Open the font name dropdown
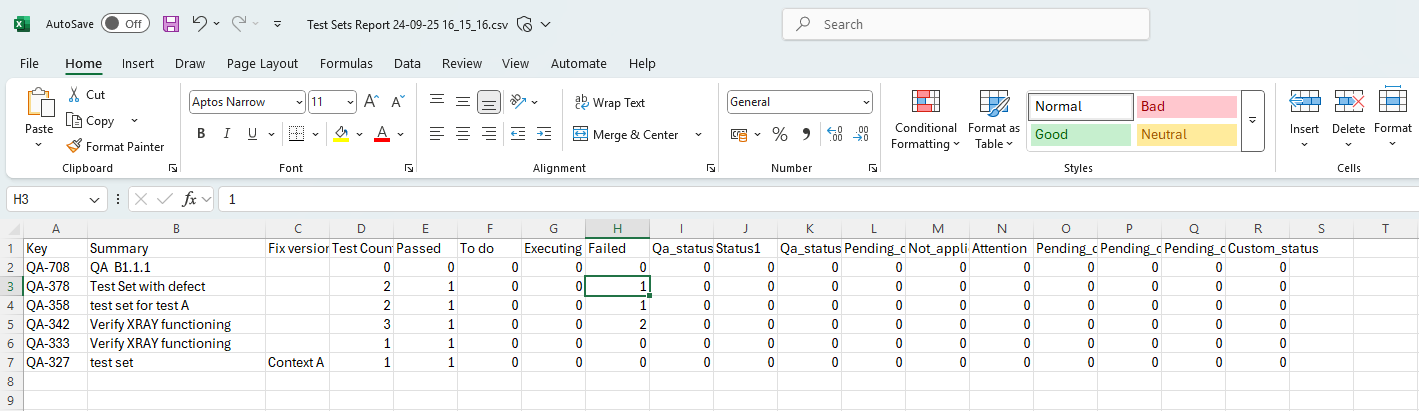This screenshot has height=411, width=1419. point(299,102)
